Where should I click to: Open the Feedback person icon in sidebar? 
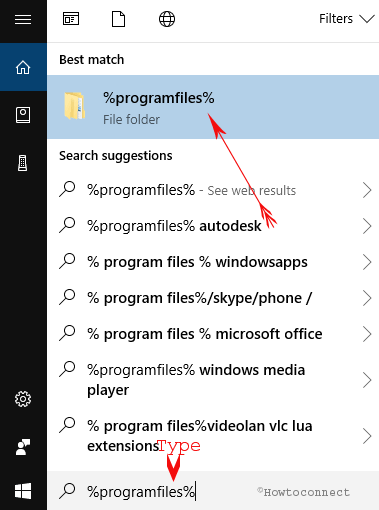click(23, 447)
